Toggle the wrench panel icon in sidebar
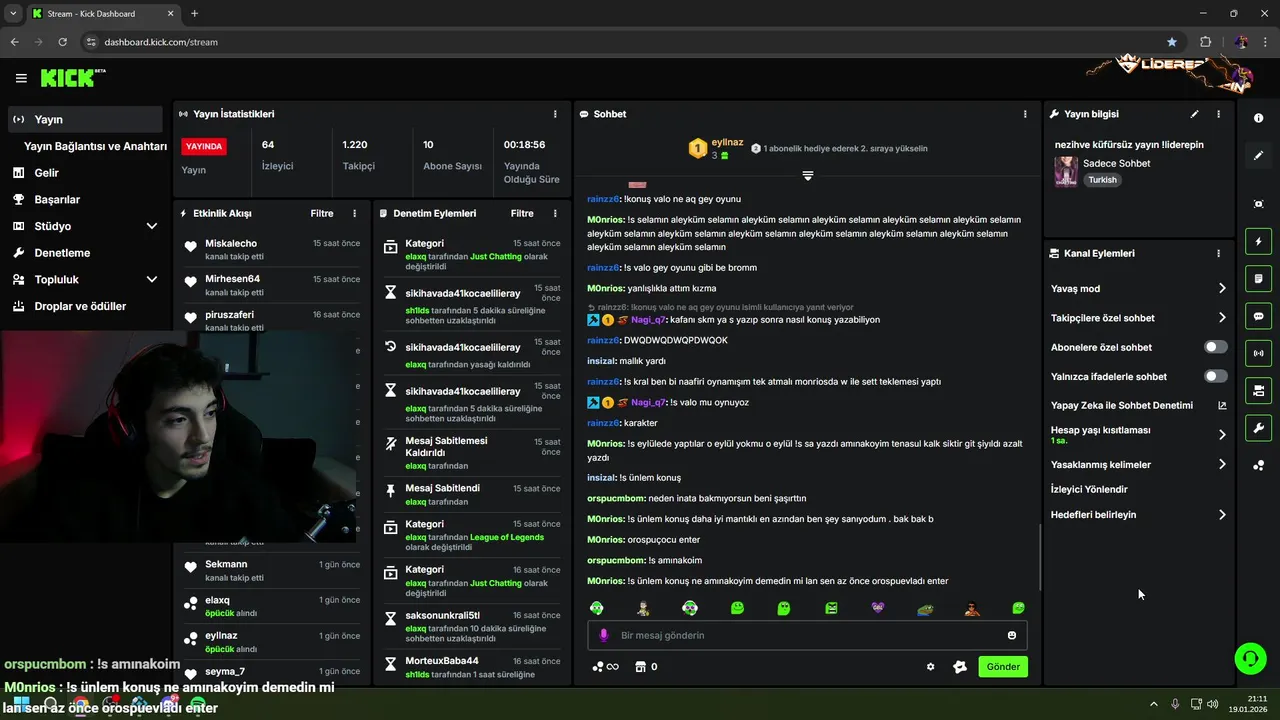This screenshot has height=720, width=1280. (x=1258, y=428)
